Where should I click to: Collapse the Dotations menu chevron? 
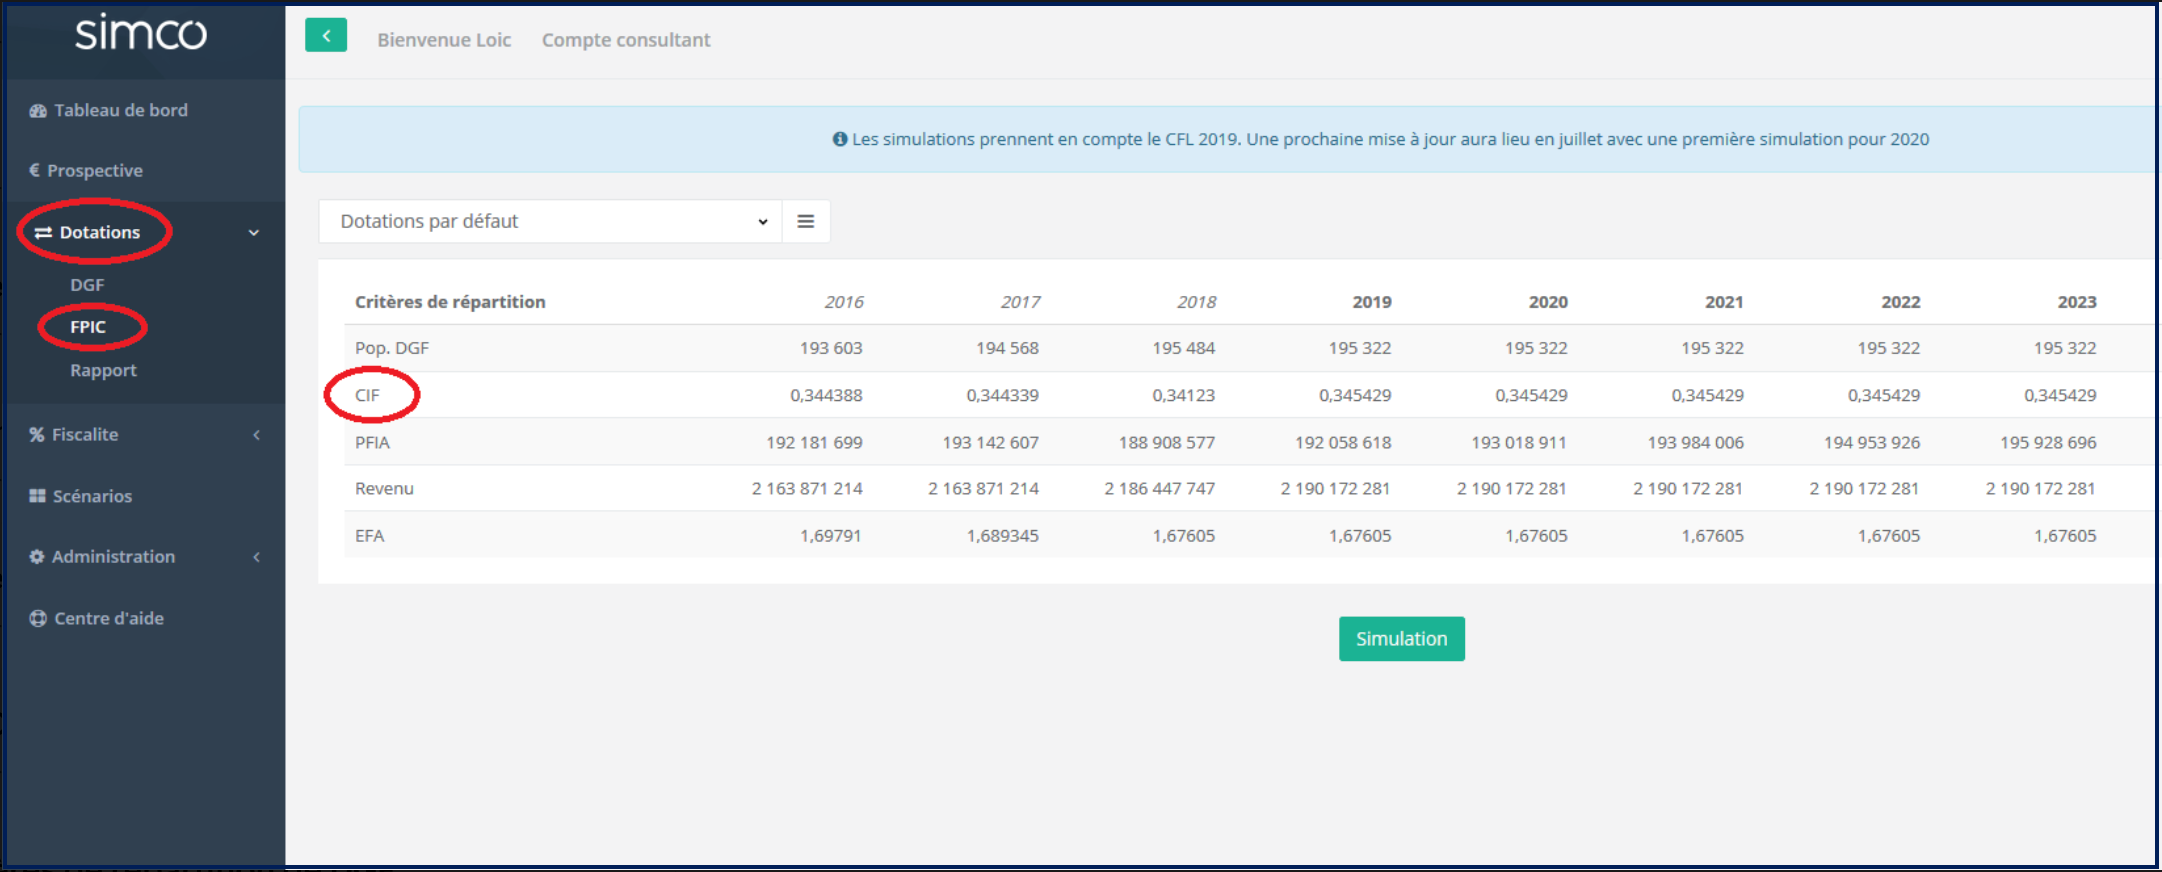pos(254,233)
